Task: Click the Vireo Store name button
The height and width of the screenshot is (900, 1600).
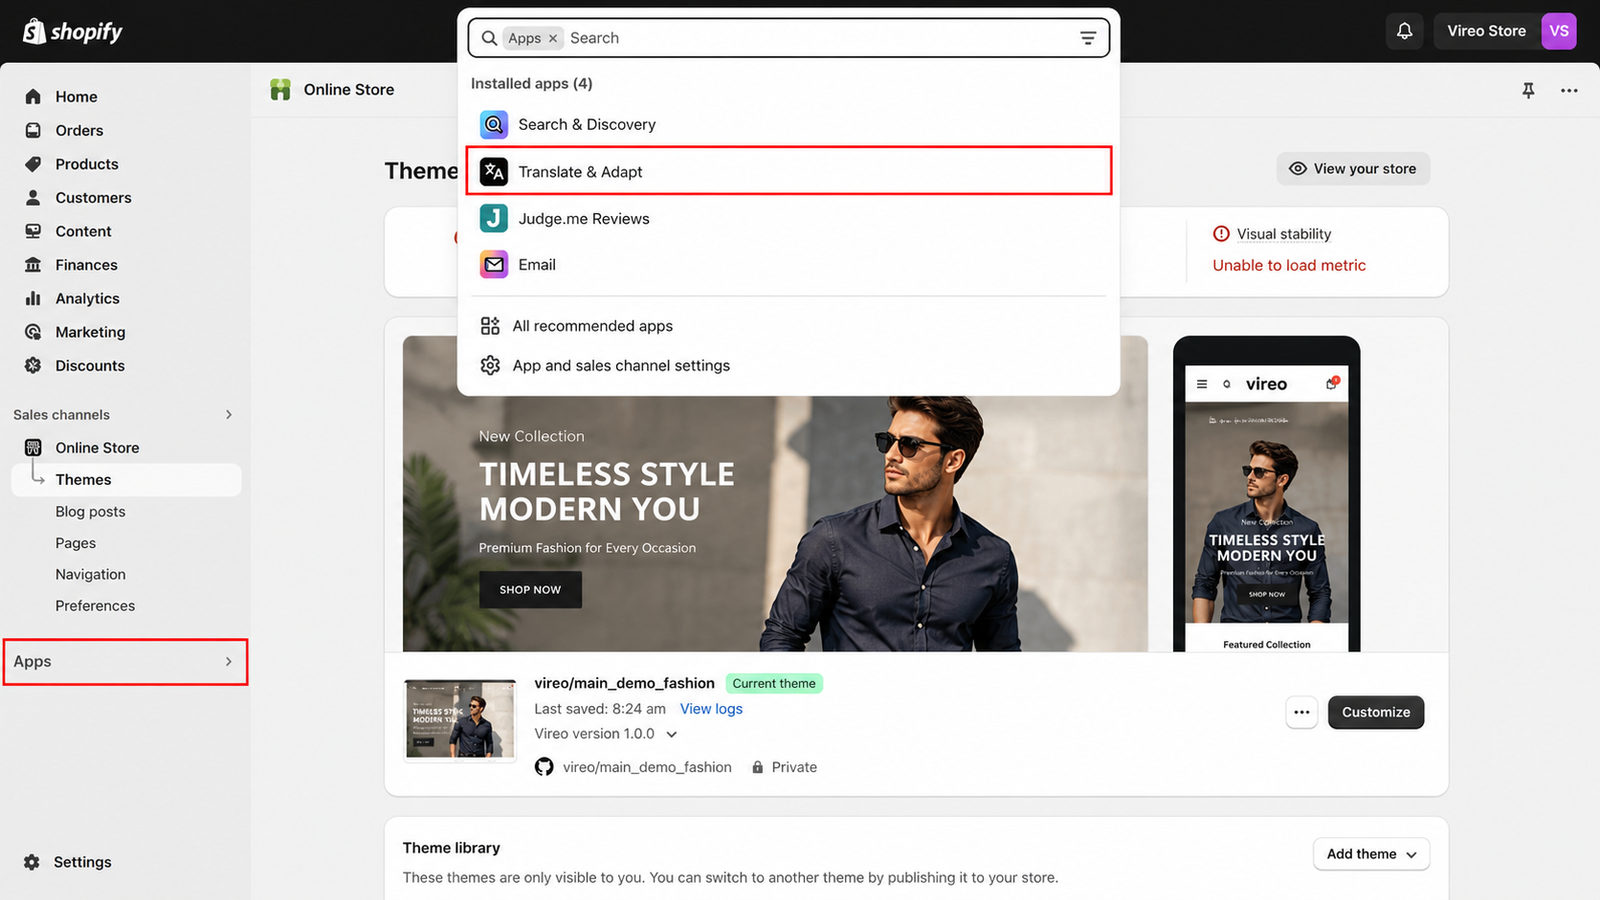Action: coord(1487,31)
